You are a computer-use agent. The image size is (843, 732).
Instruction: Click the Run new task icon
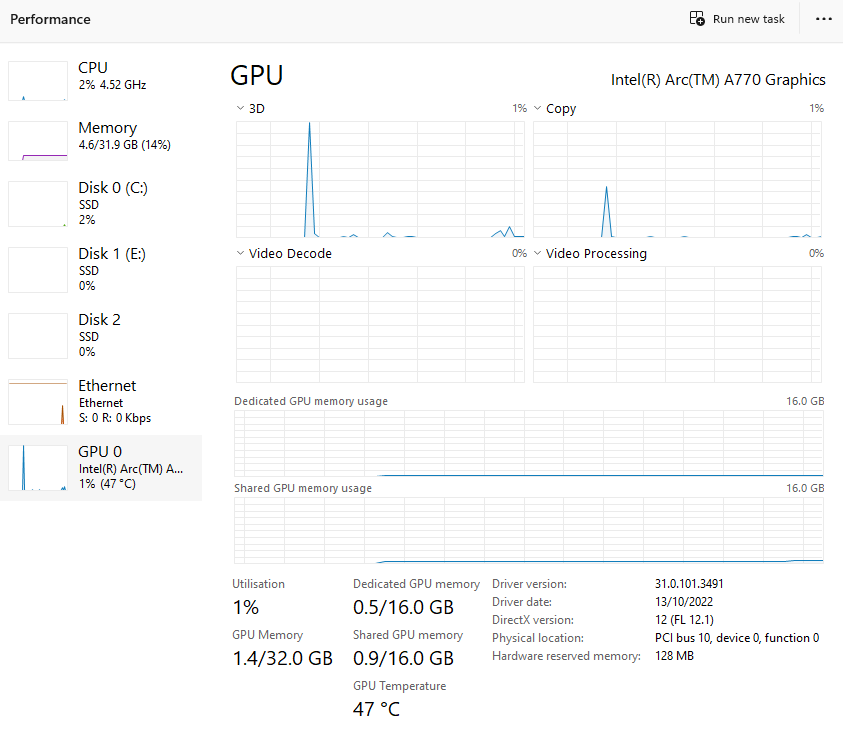695,18
